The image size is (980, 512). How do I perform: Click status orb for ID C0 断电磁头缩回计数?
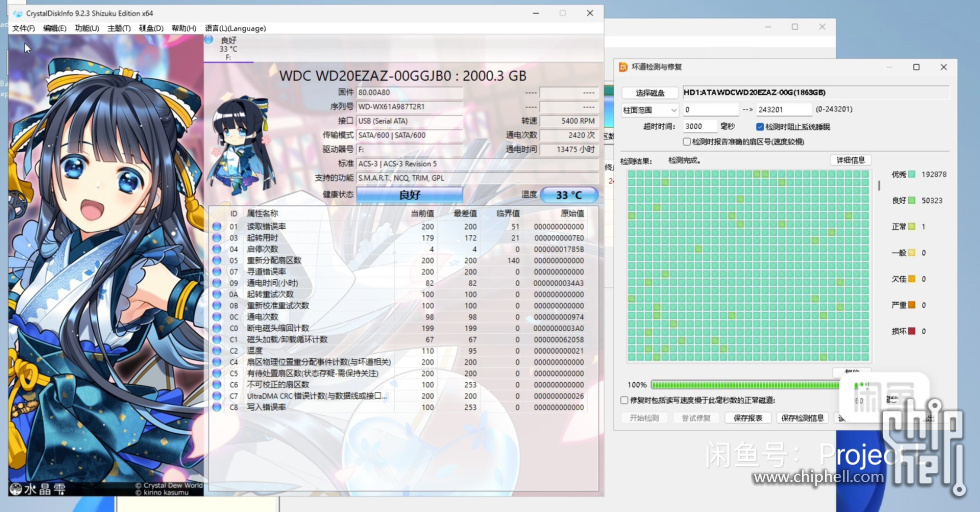[x=217, y=328]
